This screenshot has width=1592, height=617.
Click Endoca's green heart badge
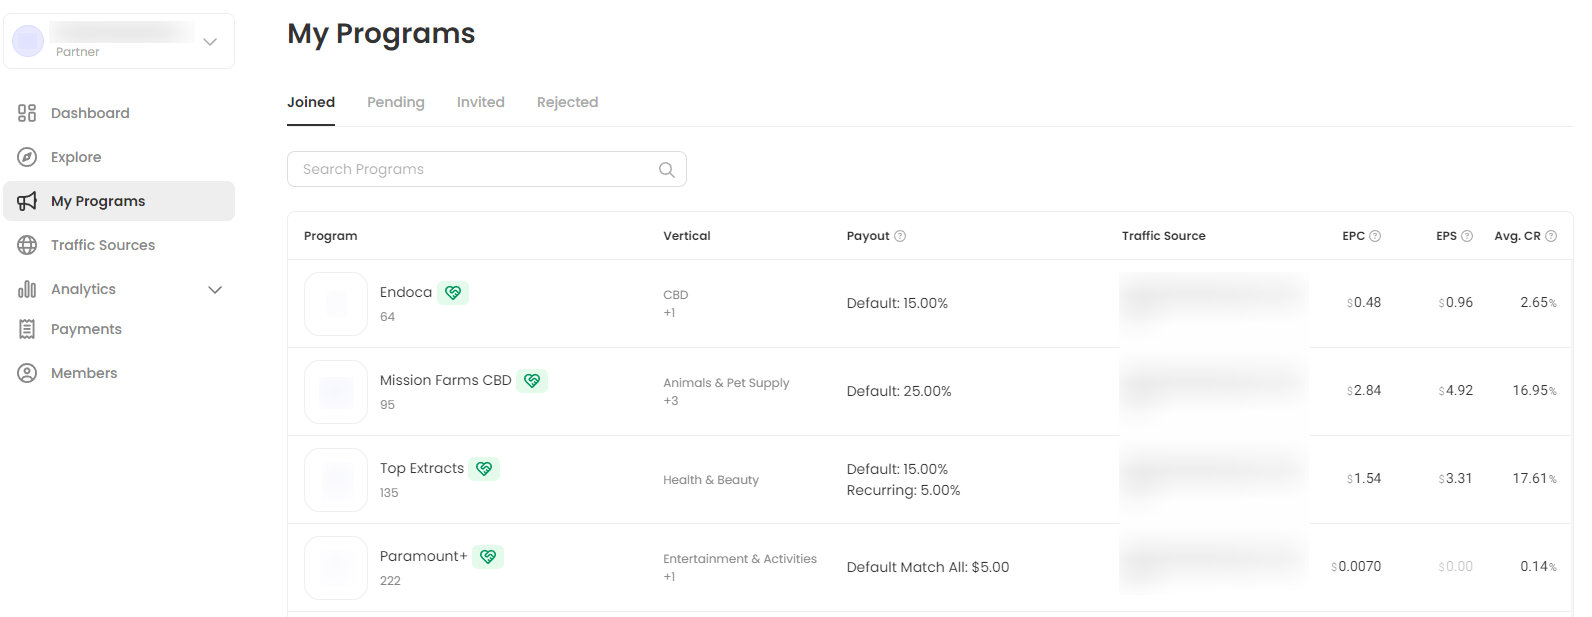click(453, 293)
